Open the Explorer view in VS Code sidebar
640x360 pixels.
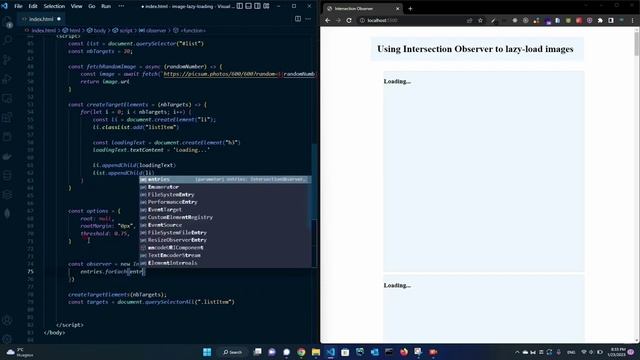click(x=7, y=22)
